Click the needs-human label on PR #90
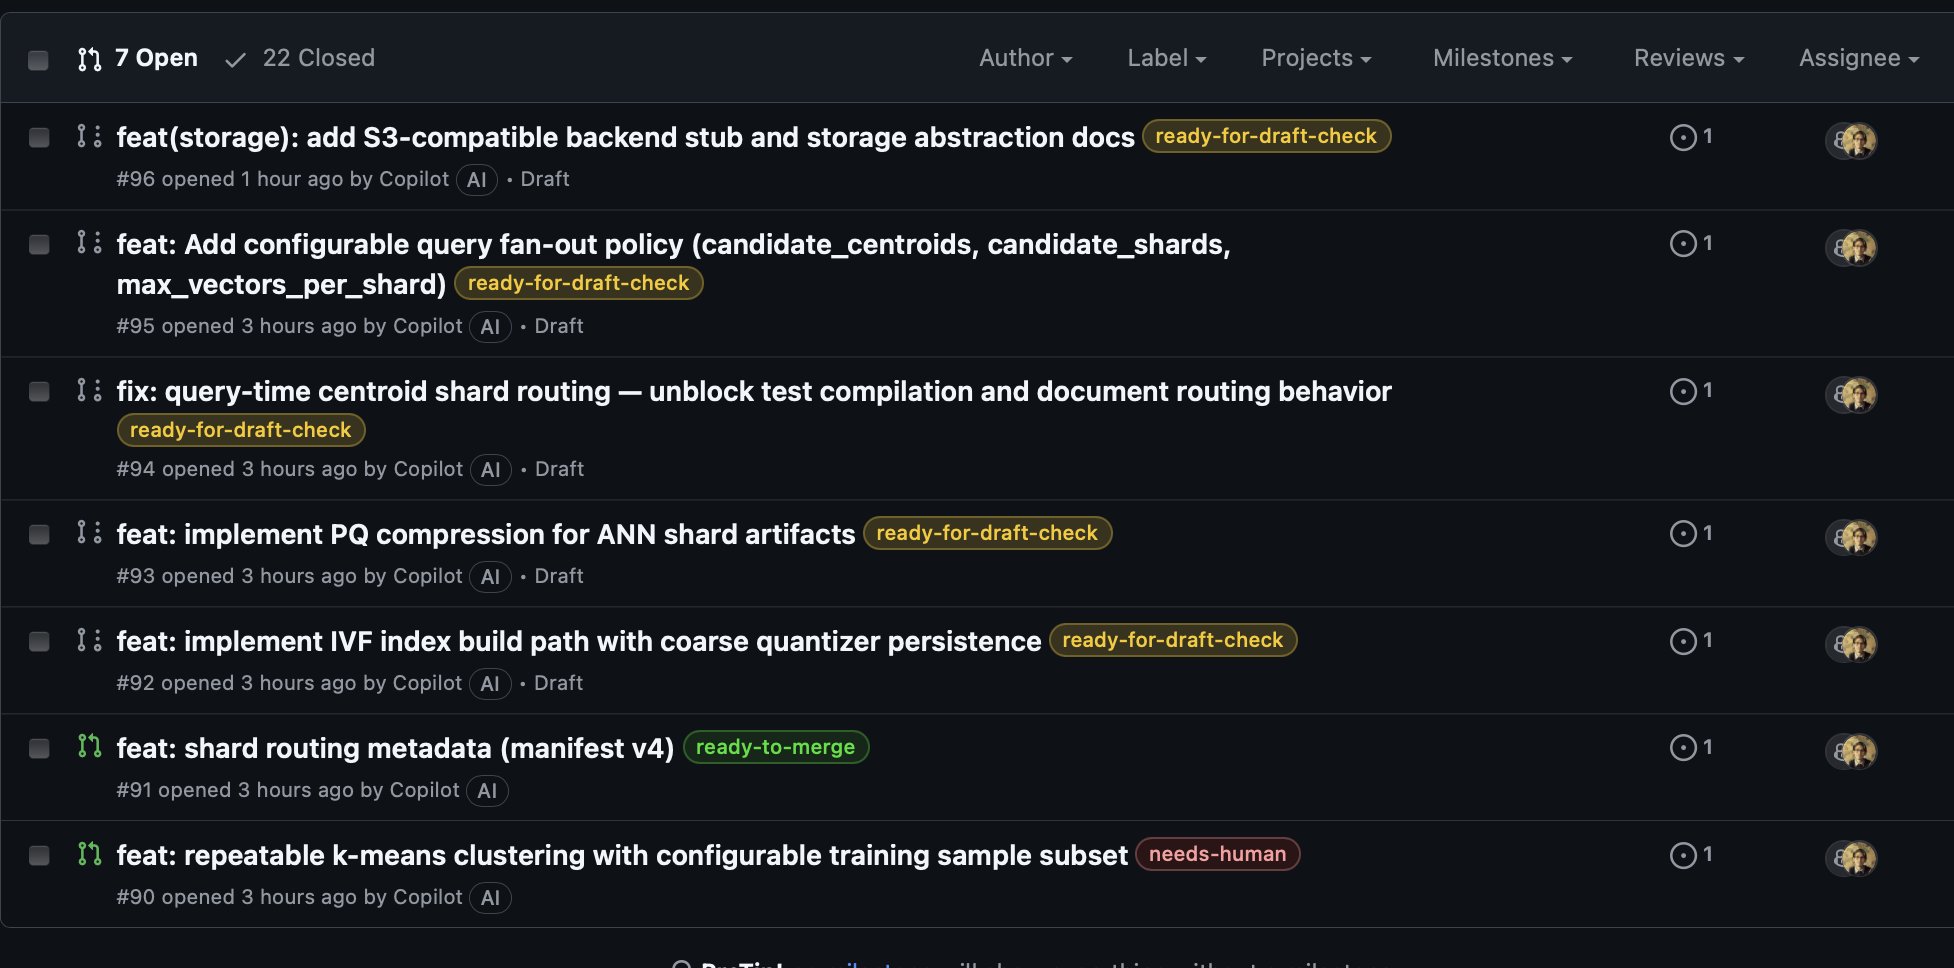The image size is (1954, 968). (1217, 854)
